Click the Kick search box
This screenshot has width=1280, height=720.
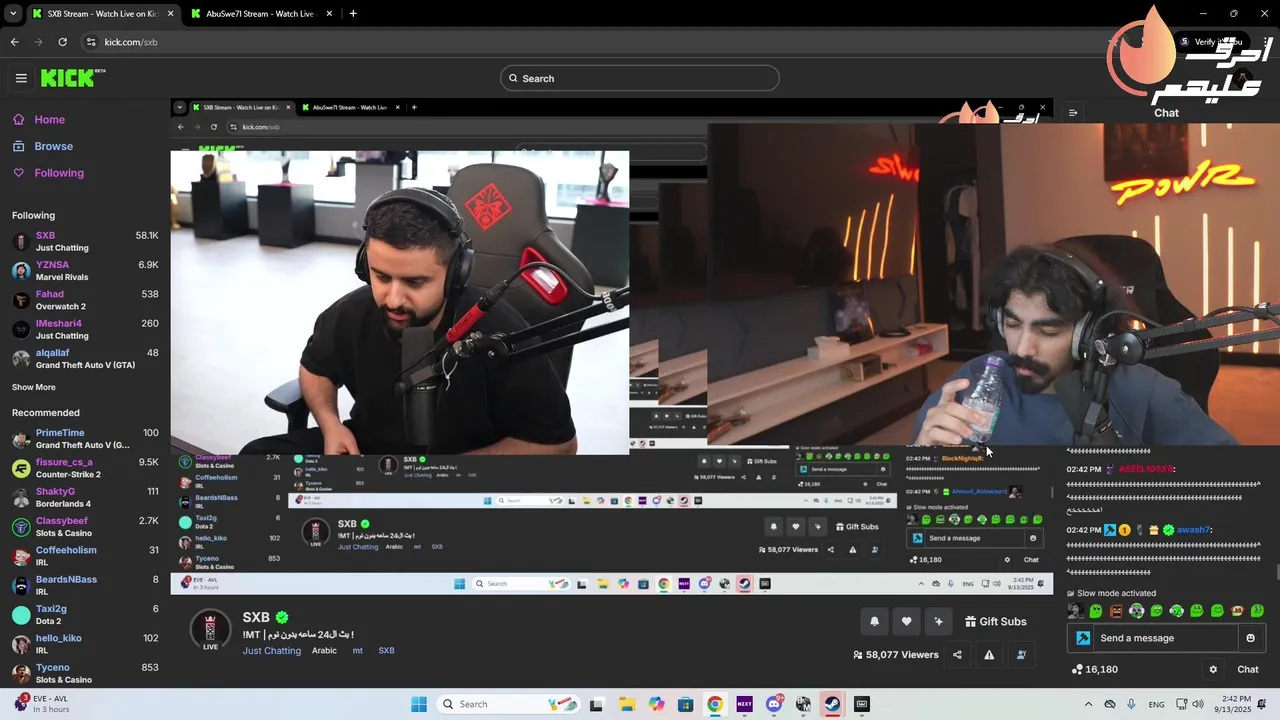[x=640, y=78]
